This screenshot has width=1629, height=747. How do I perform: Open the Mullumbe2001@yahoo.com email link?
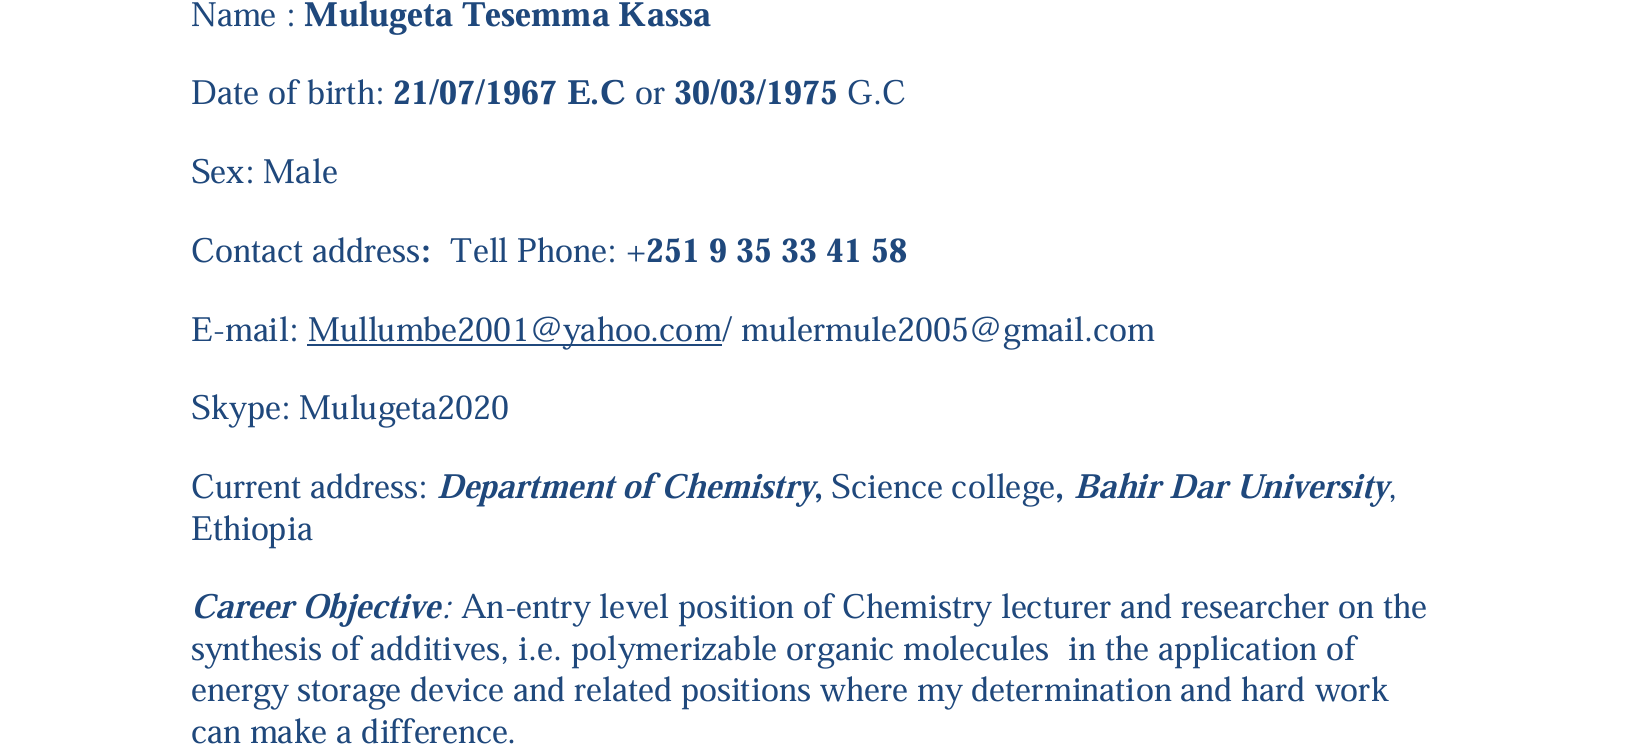coord(514,330)
